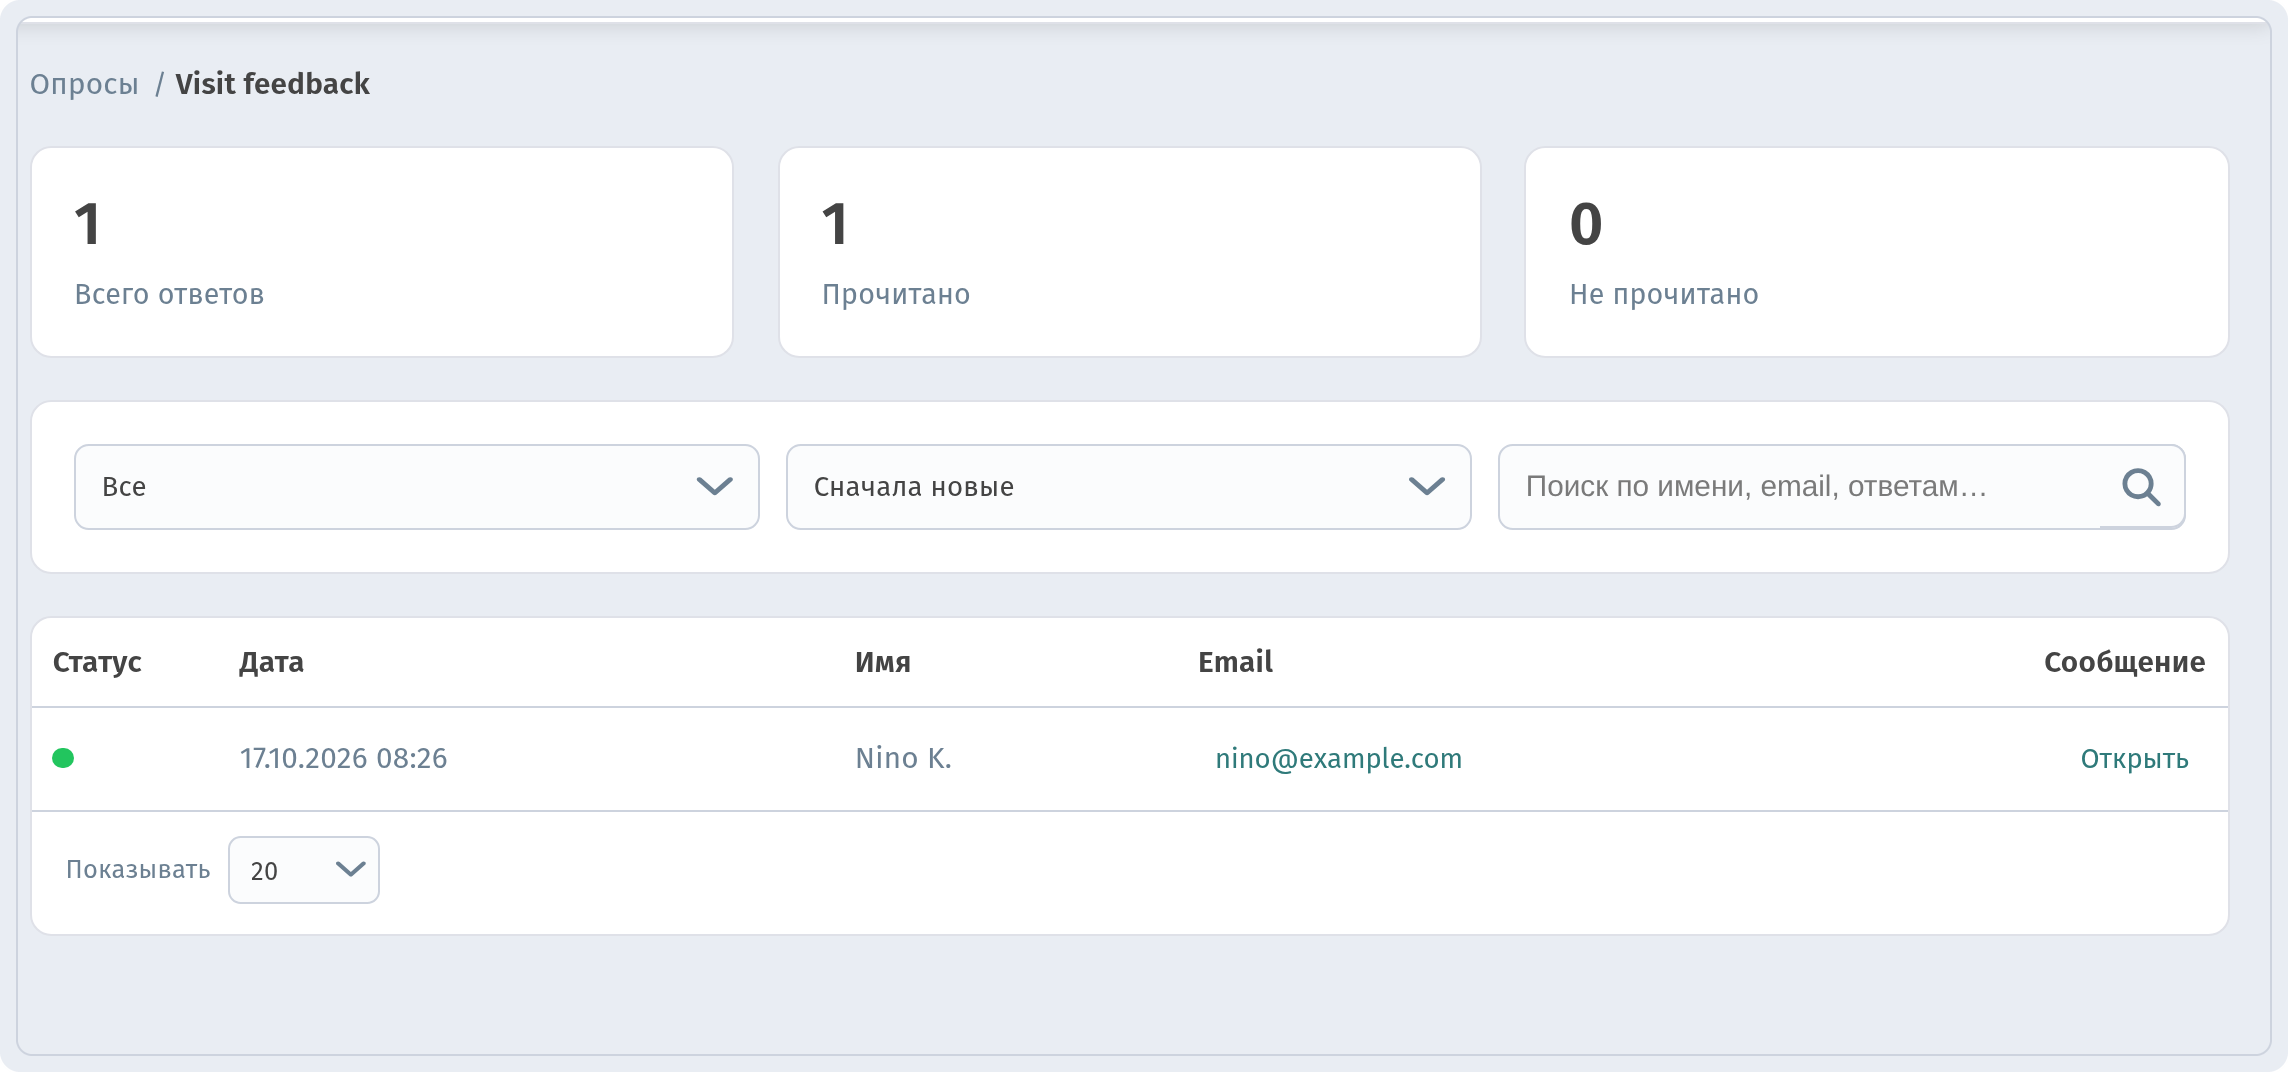Open the nino@example.com email link
Screen dimensions: 2288x1072
1338,759
